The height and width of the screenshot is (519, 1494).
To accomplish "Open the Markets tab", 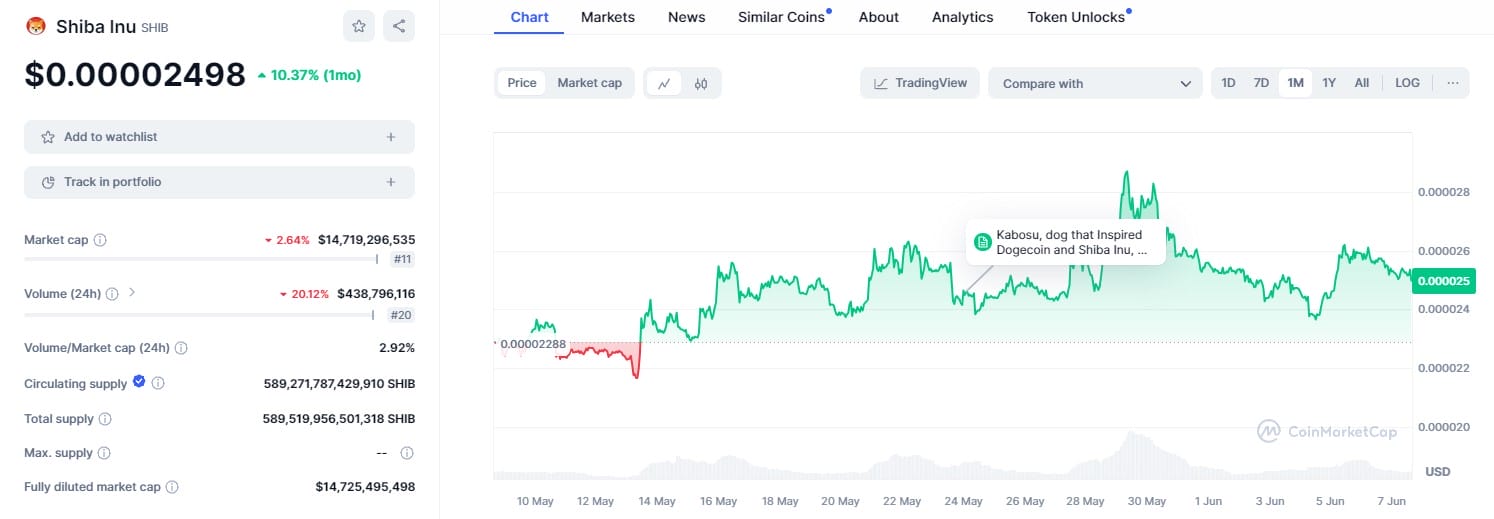I will click(607, 17).
